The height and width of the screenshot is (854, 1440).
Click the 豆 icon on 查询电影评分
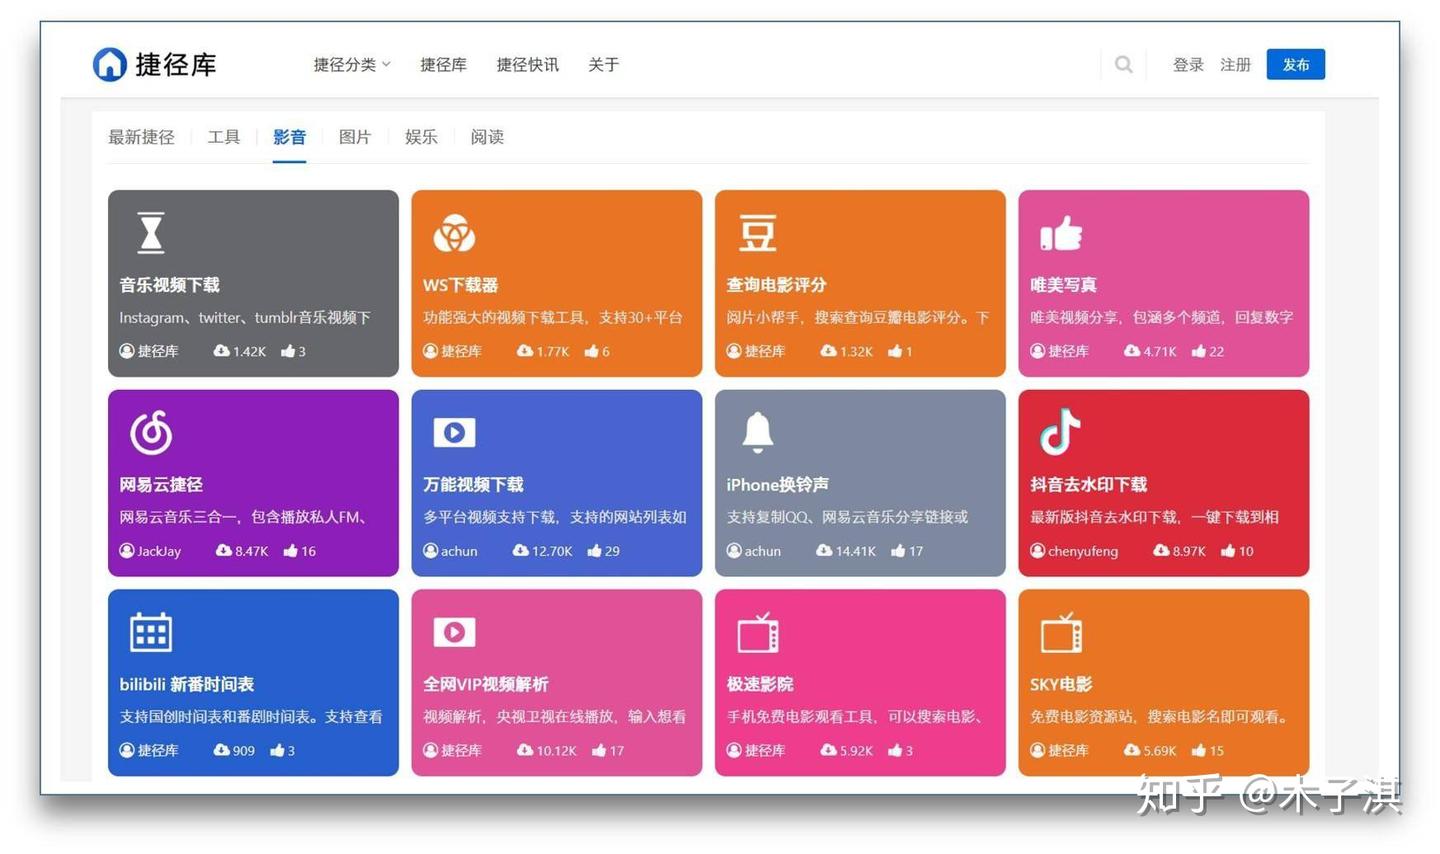pyautogui.click(x=757, y=233)
